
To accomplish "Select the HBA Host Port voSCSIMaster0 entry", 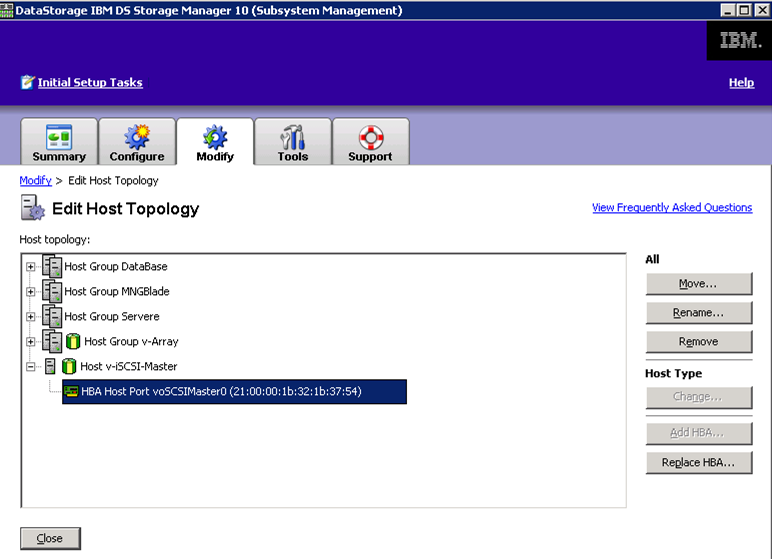I will pos(220,392).
